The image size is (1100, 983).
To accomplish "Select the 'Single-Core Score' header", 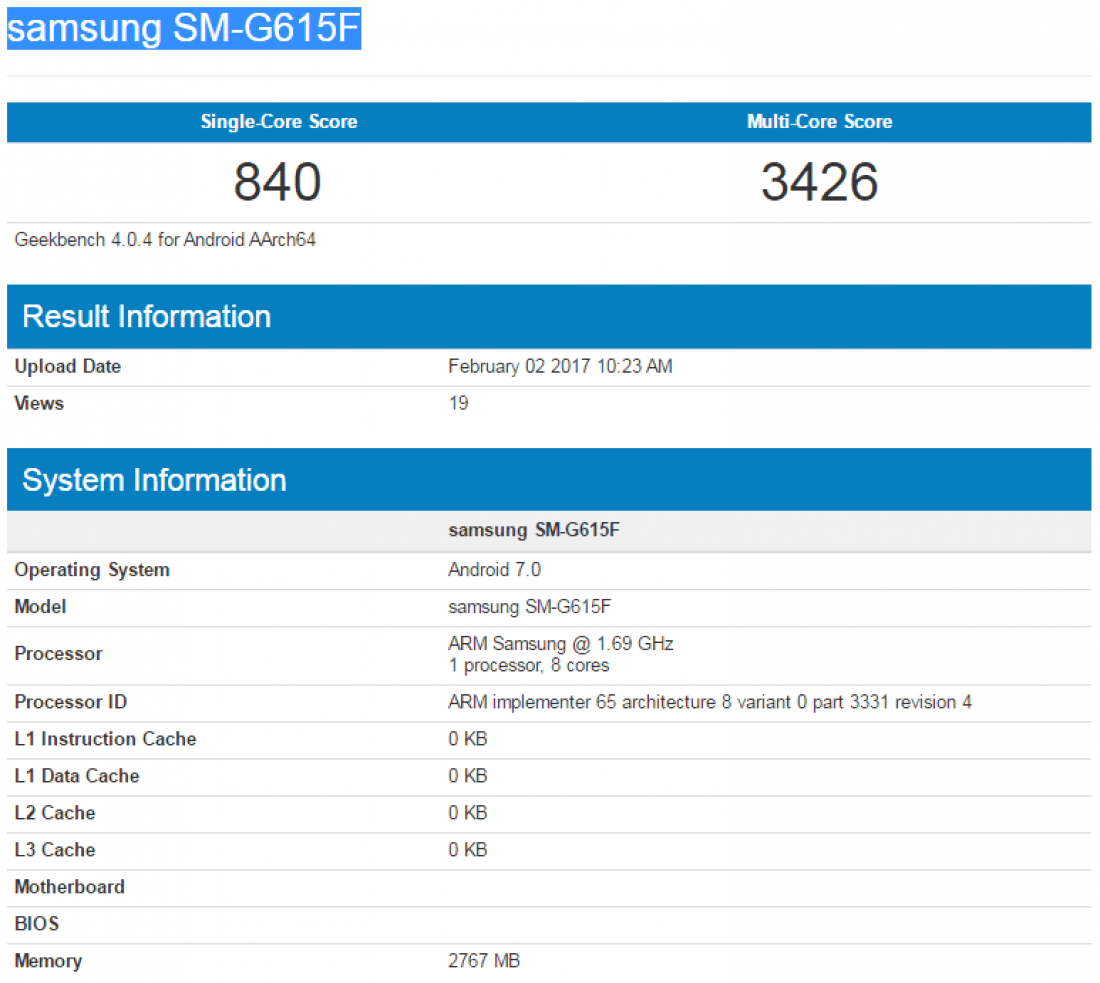I will point(279,121).
